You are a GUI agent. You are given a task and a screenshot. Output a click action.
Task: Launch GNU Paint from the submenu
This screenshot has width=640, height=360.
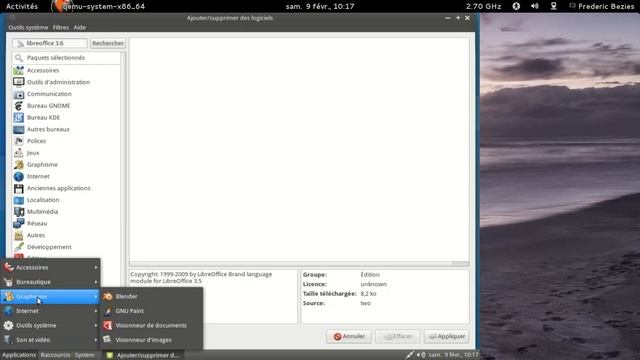click(x=152, y=311)
